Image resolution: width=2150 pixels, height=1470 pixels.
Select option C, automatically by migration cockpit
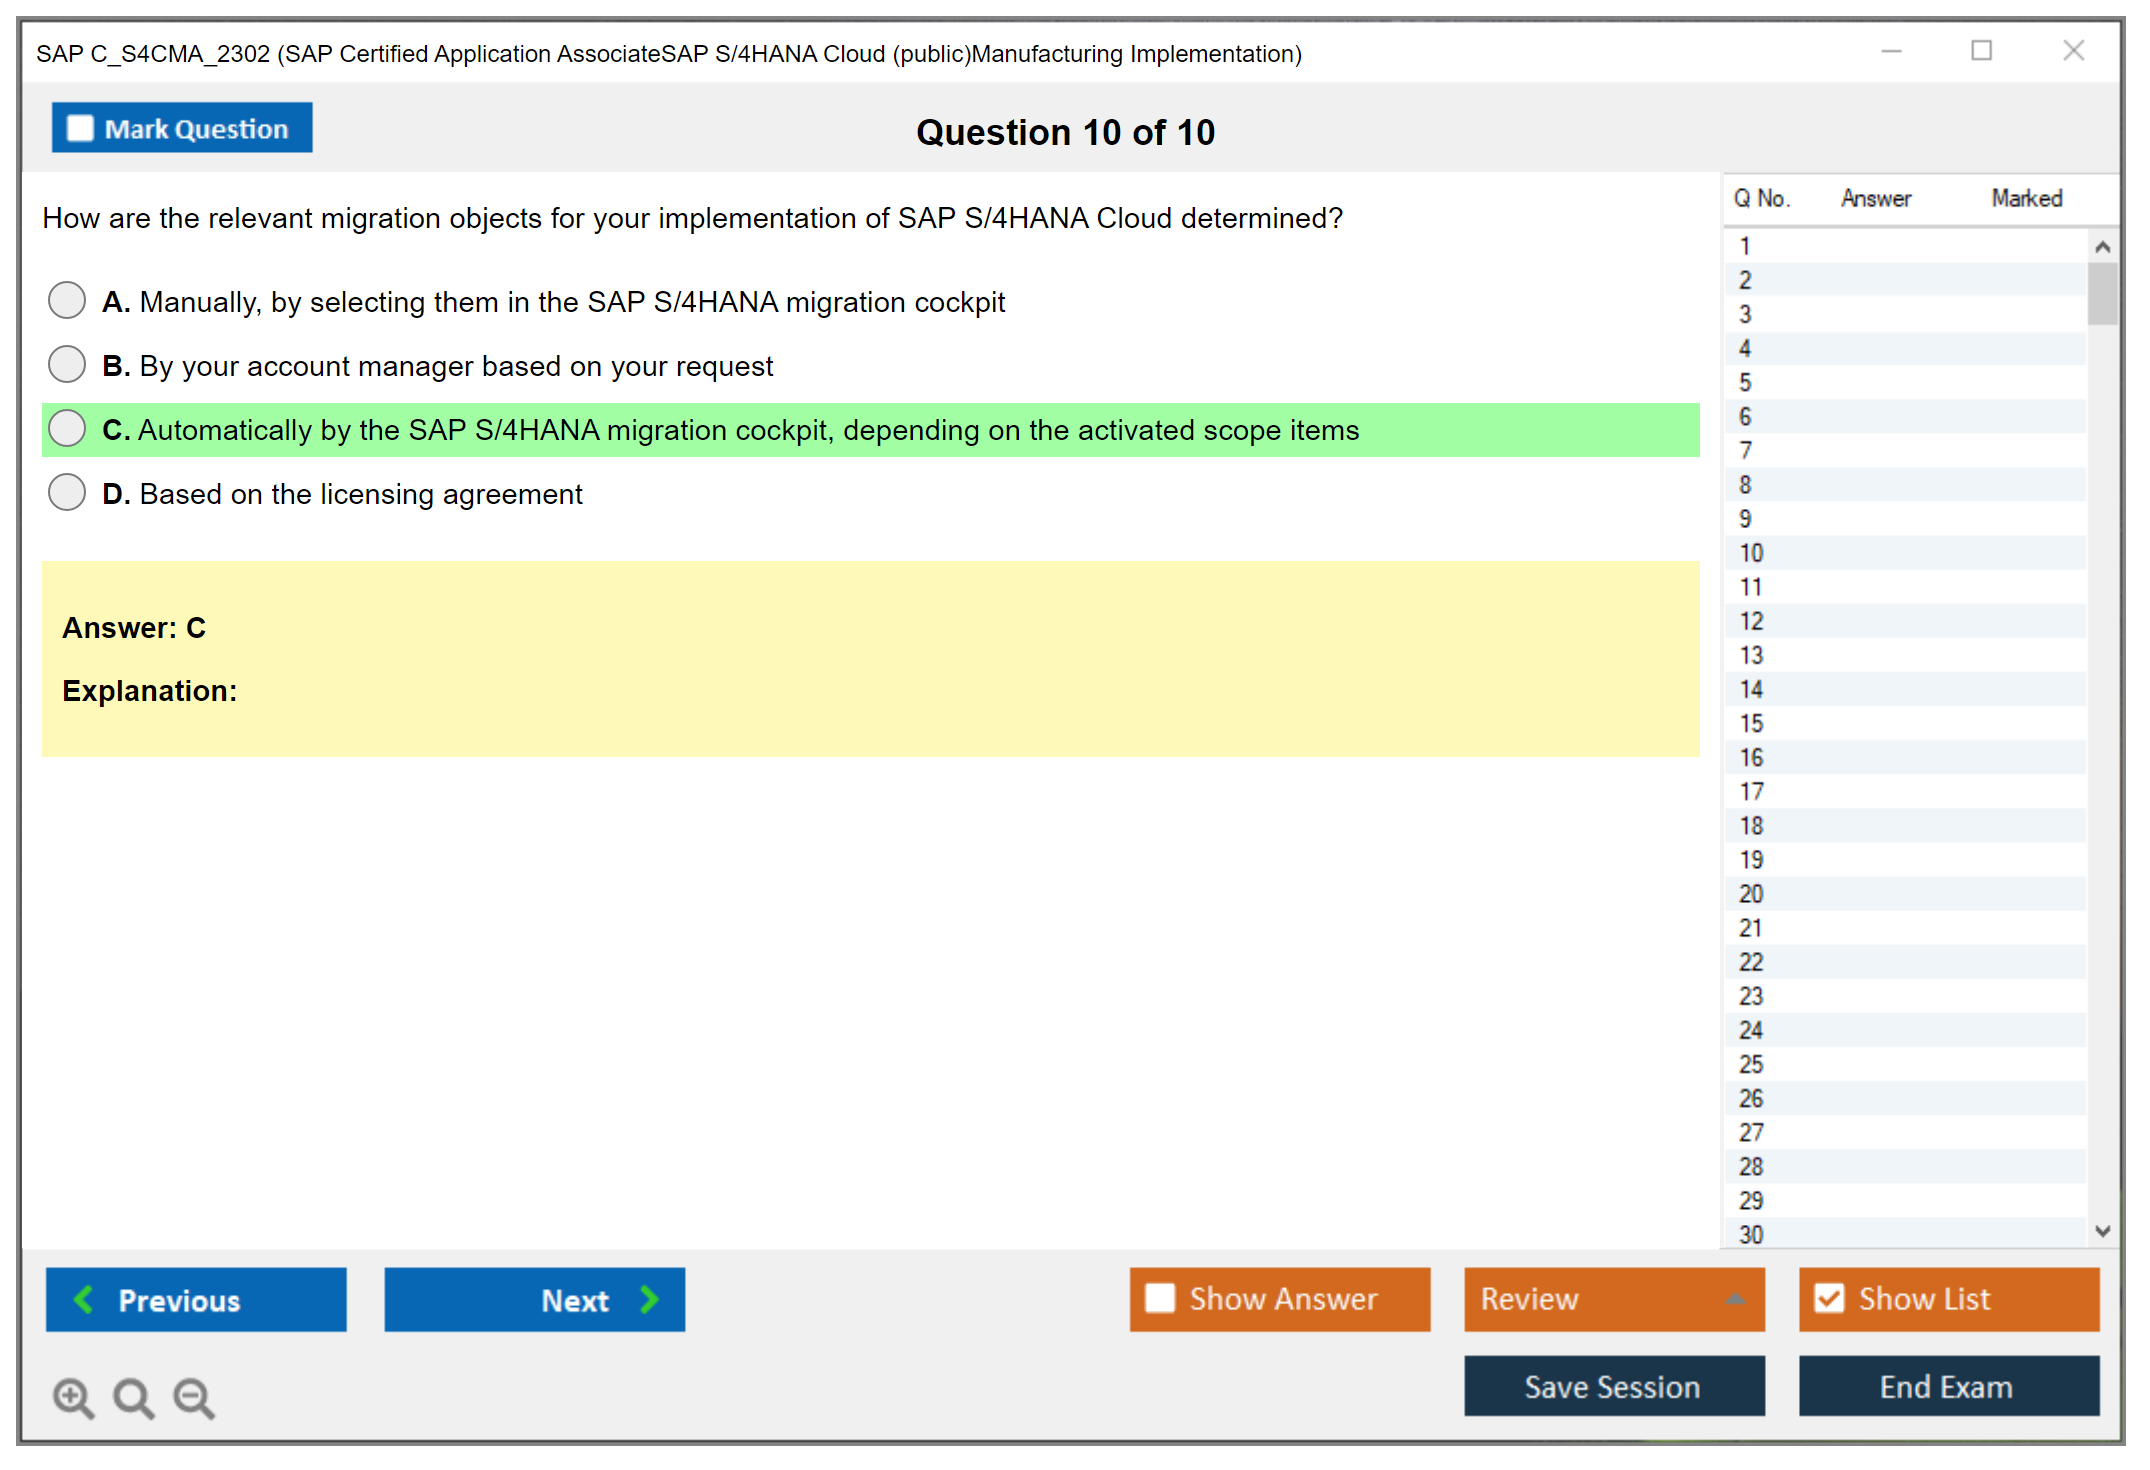pyautogui.click(x=67, y=428)
